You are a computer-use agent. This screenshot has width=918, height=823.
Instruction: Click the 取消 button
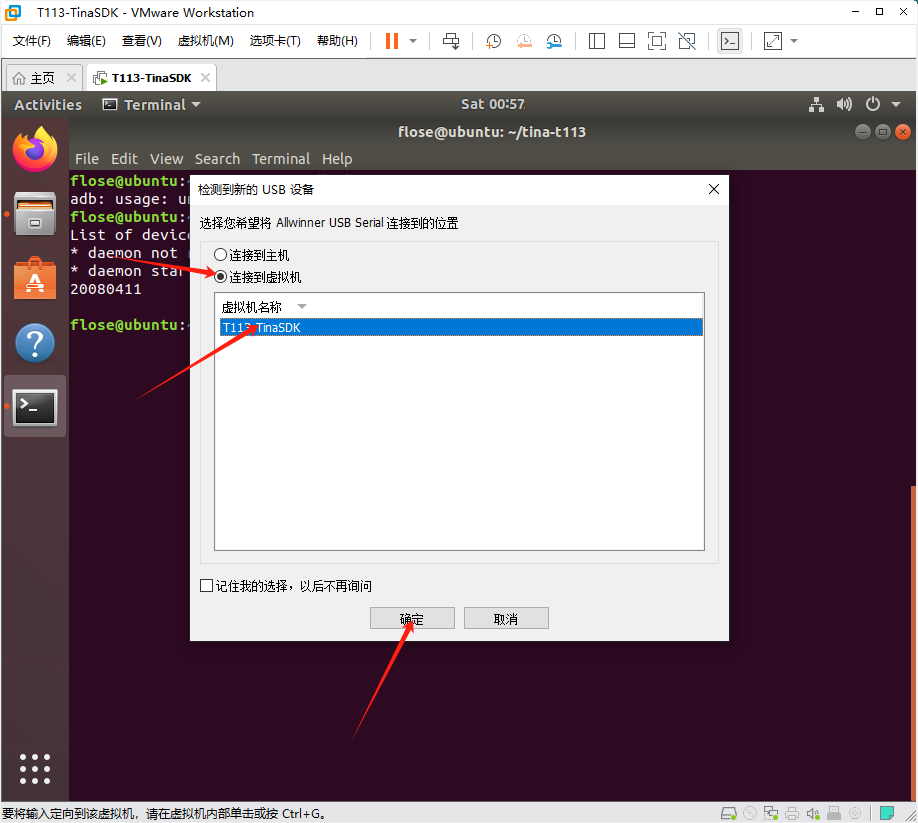click(506, 618)
